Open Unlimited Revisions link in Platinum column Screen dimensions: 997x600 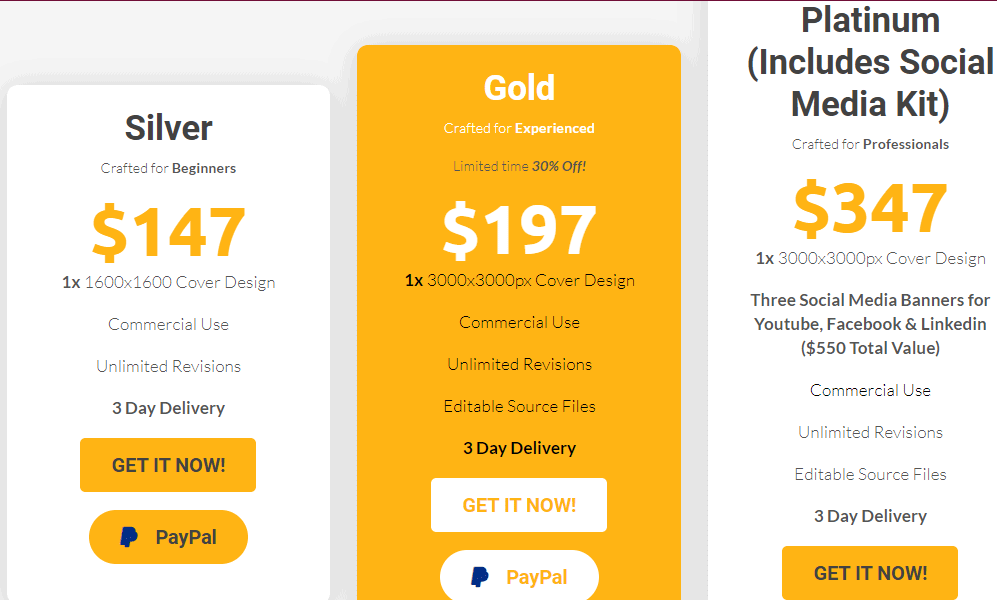tap(870, 432)
